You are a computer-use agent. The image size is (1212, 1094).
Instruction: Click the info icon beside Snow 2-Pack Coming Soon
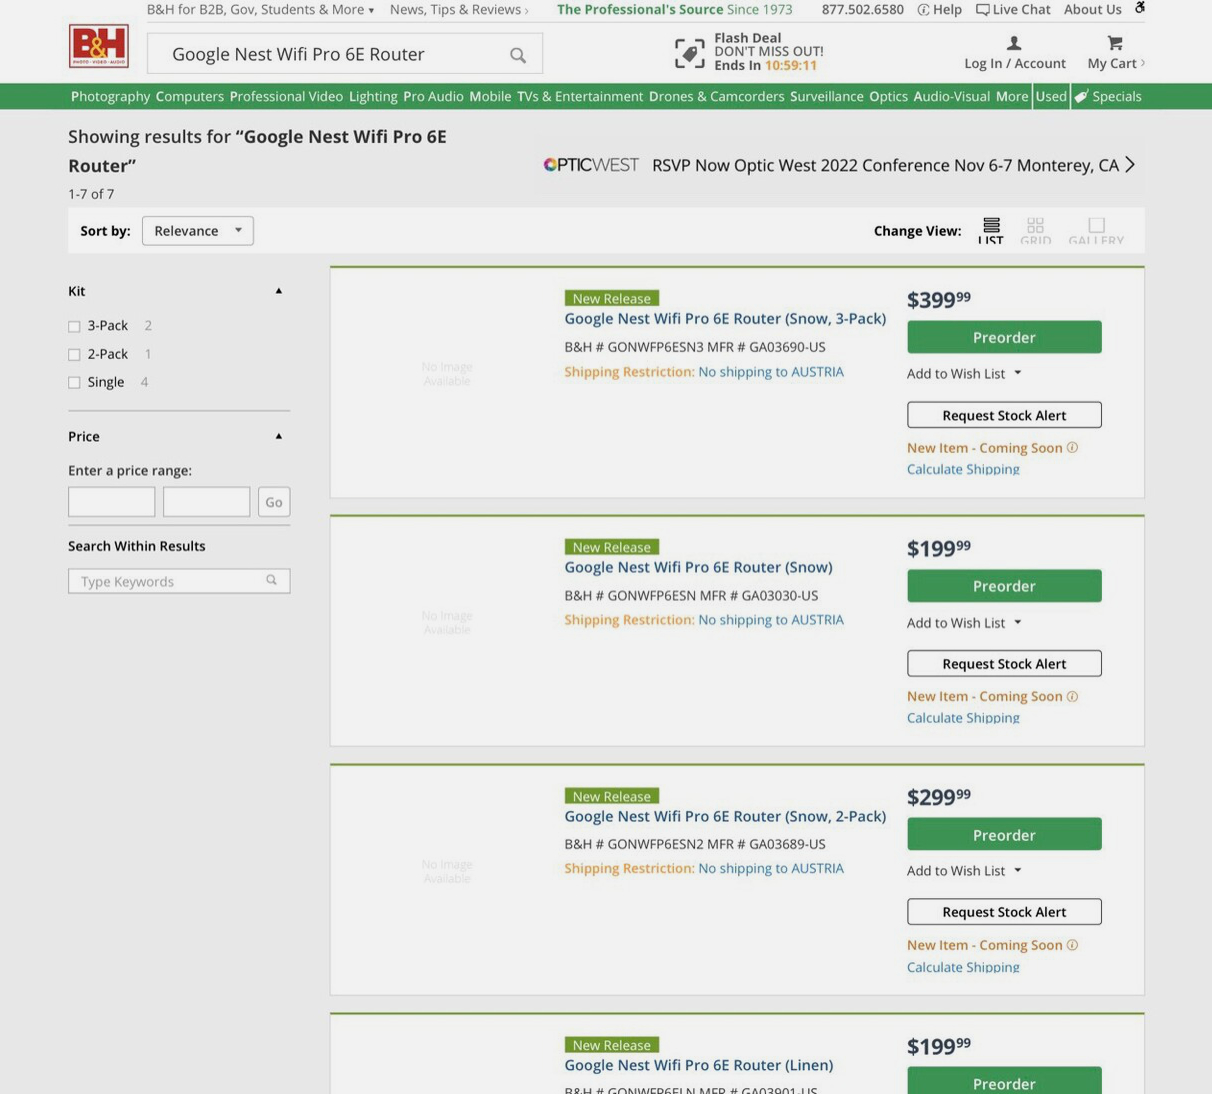(x=1072, y=945)
